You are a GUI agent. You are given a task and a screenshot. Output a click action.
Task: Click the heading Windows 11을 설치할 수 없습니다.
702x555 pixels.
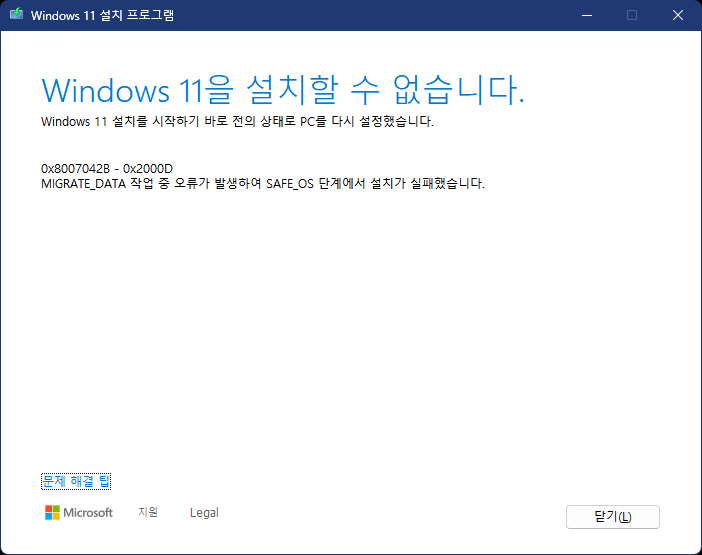283,90
